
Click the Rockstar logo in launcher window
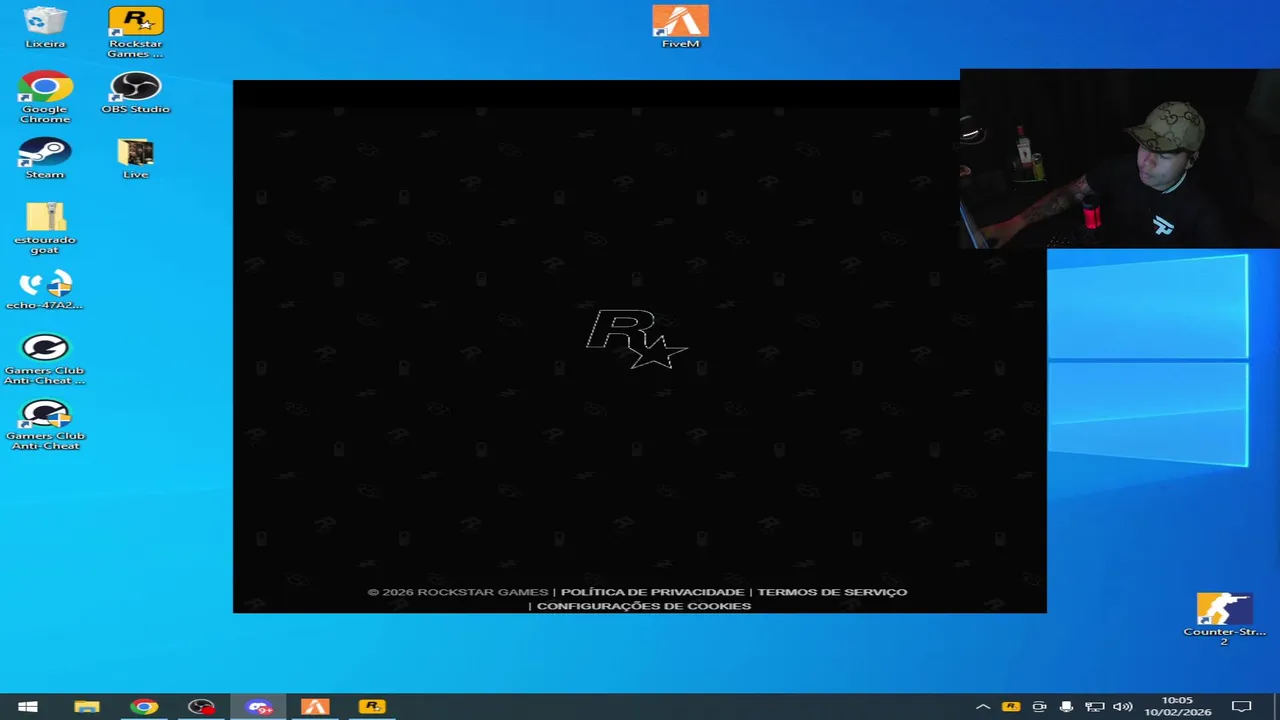(x=637, y=339)
